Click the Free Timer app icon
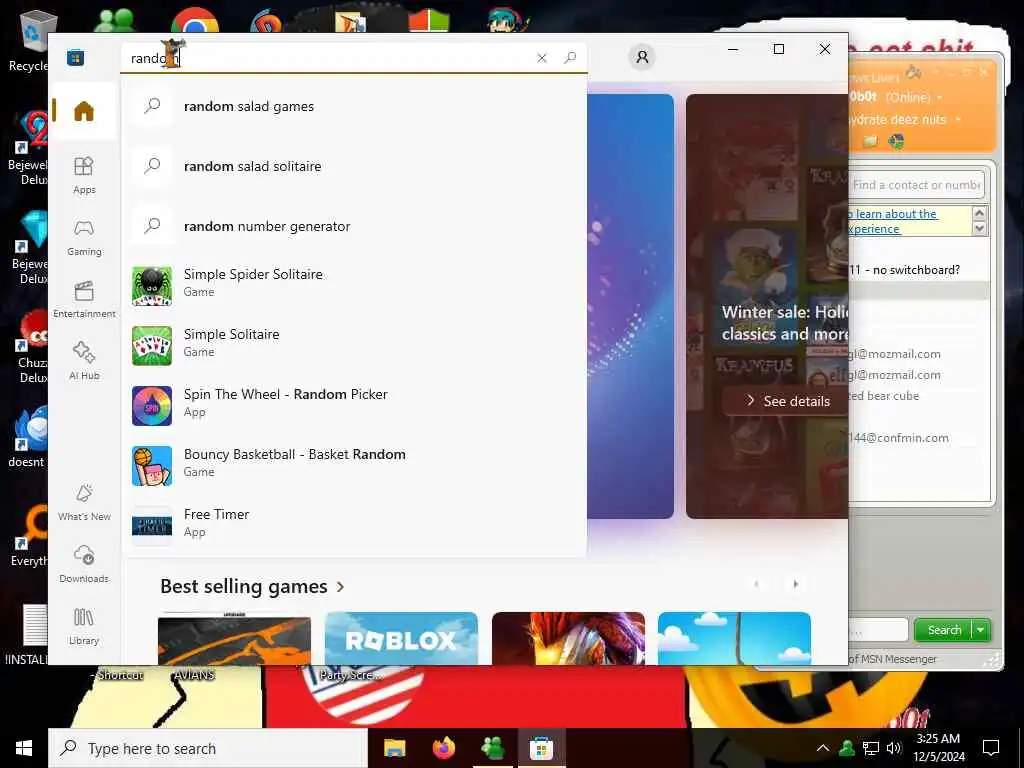The height and width of the screenshot is (768, 1024). pos(152,525)
